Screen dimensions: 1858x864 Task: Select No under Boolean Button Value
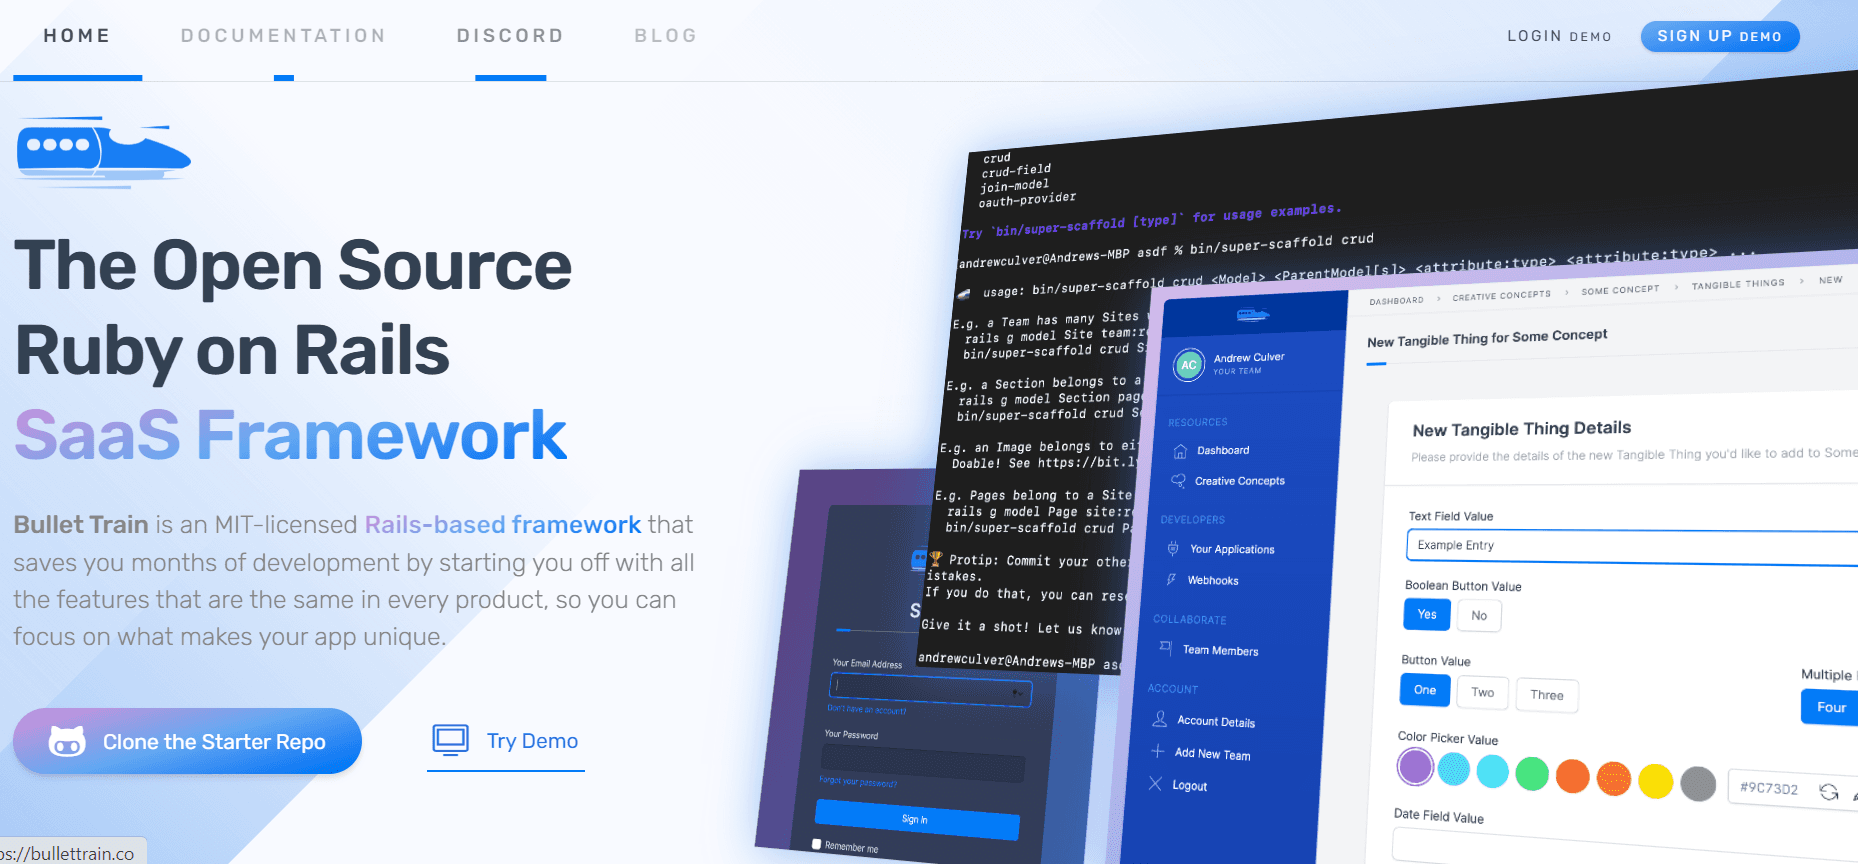1479,616
